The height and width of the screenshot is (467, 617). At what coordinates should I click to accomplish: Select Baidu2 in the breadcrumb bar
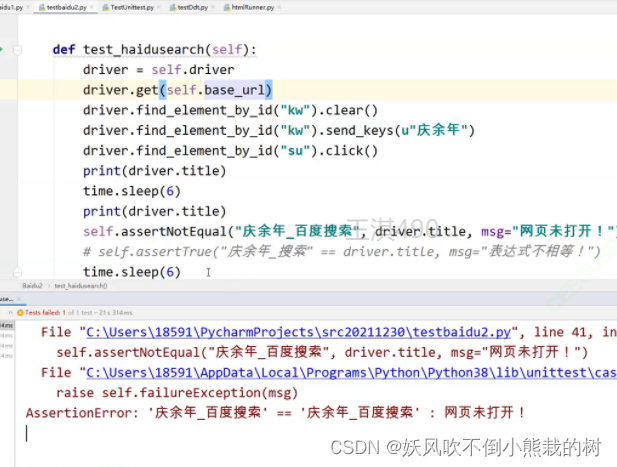33,285
